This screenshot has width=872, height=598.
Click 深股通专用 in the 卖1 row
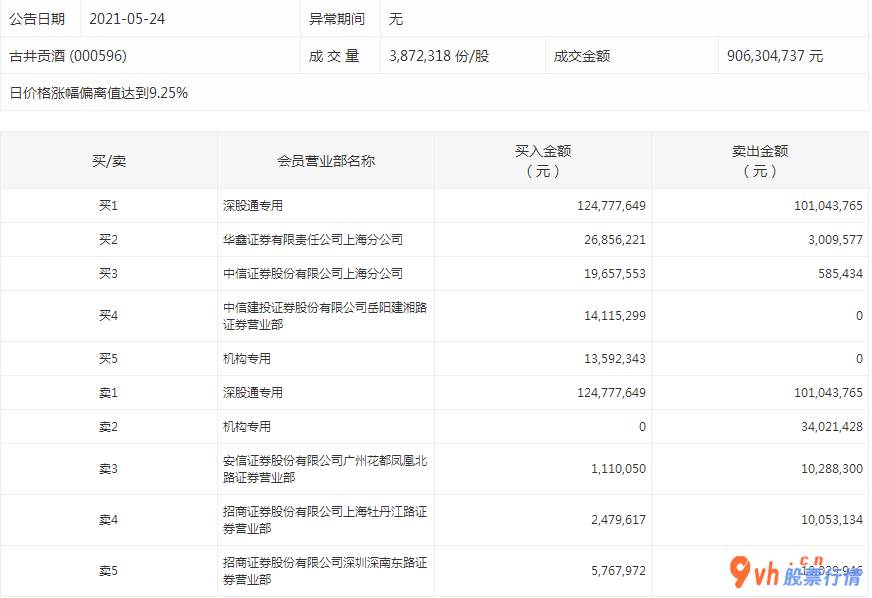coord(253,393)
